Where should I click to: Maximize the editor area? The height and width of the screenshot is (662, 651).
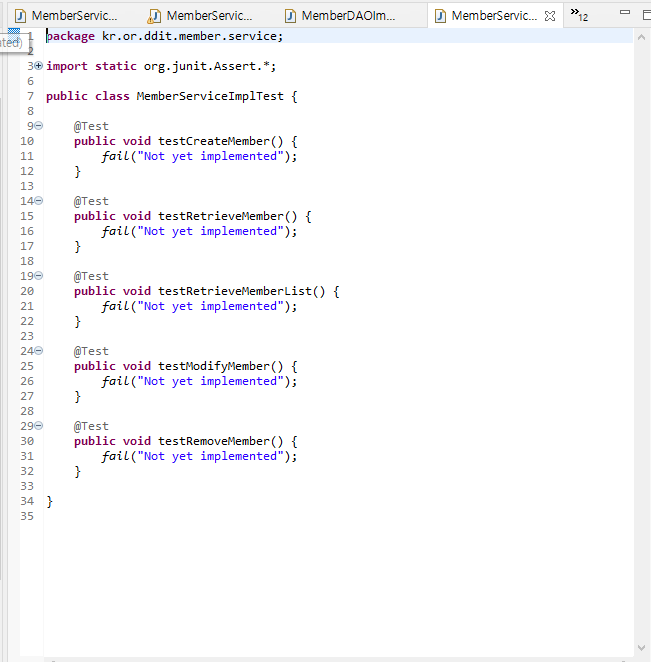click(647, 15)
